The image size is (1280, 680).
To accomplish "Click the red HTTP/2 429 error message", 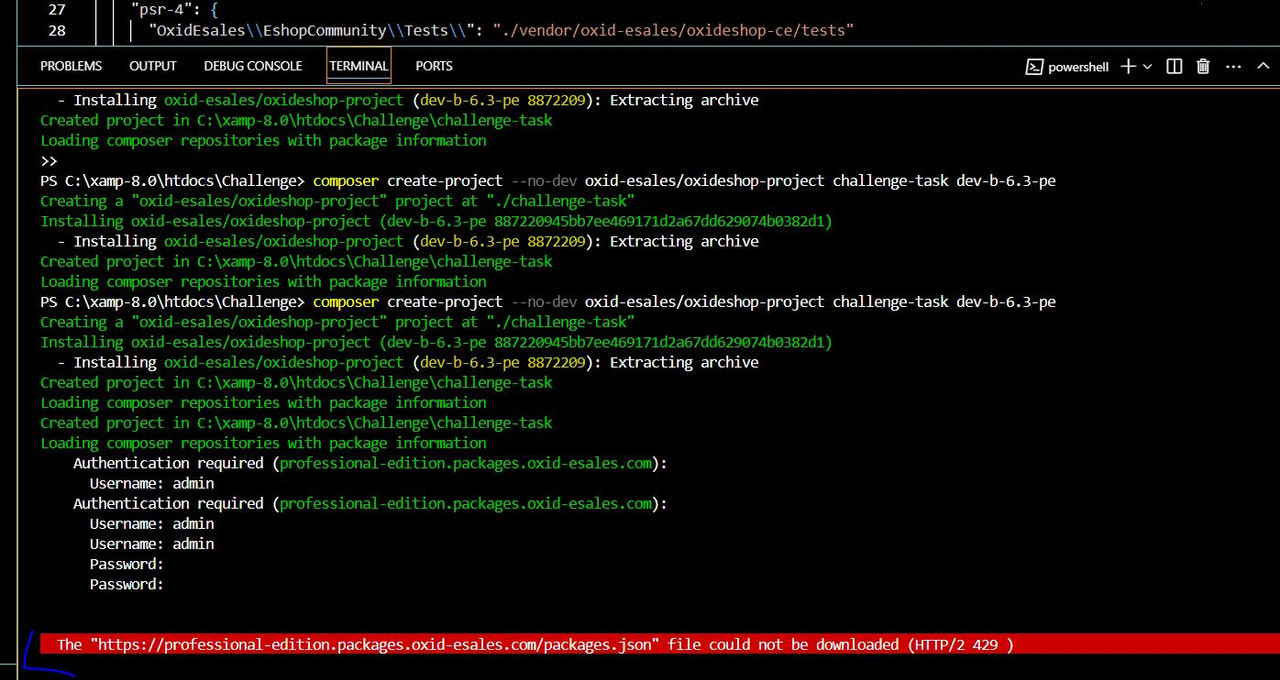I will [x=535, y=645].
